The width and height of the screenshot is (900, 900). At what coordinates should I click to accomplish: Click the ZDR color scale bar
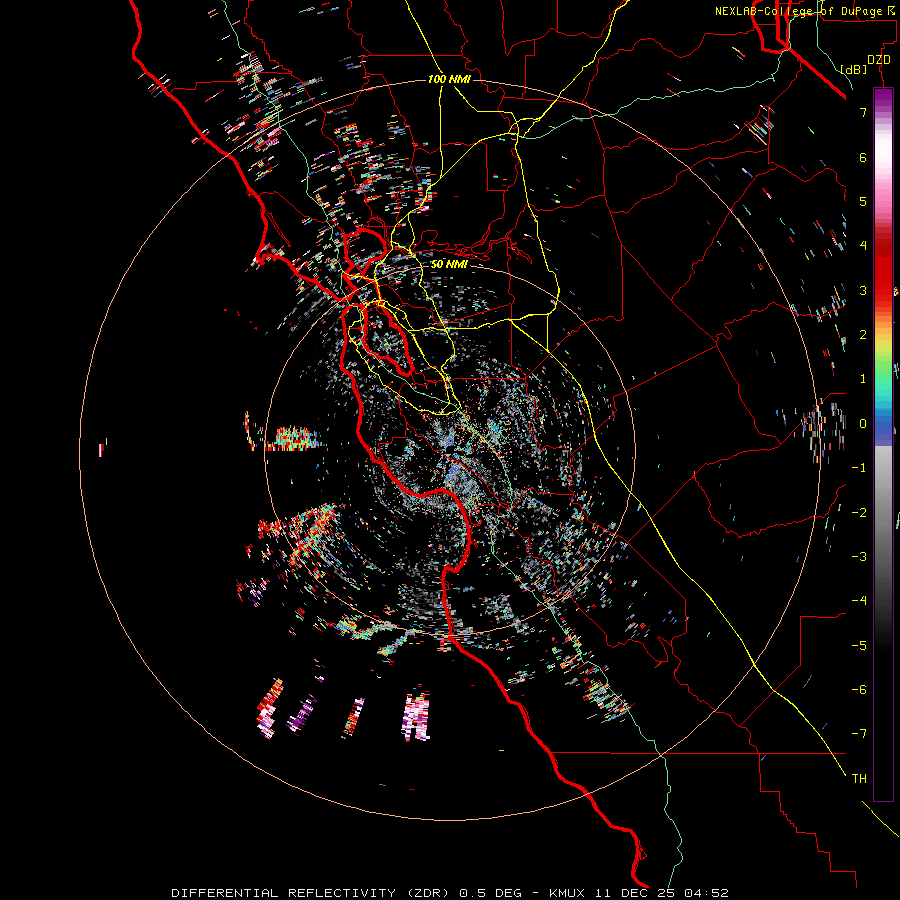883,444
